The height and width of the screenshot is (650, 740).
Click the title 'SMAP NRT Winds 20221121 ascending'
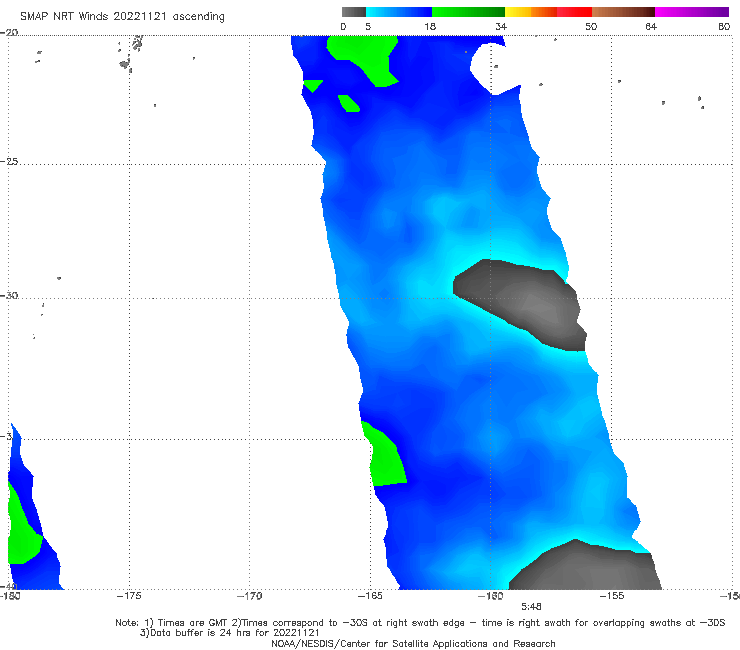click(x=122, y=16)
